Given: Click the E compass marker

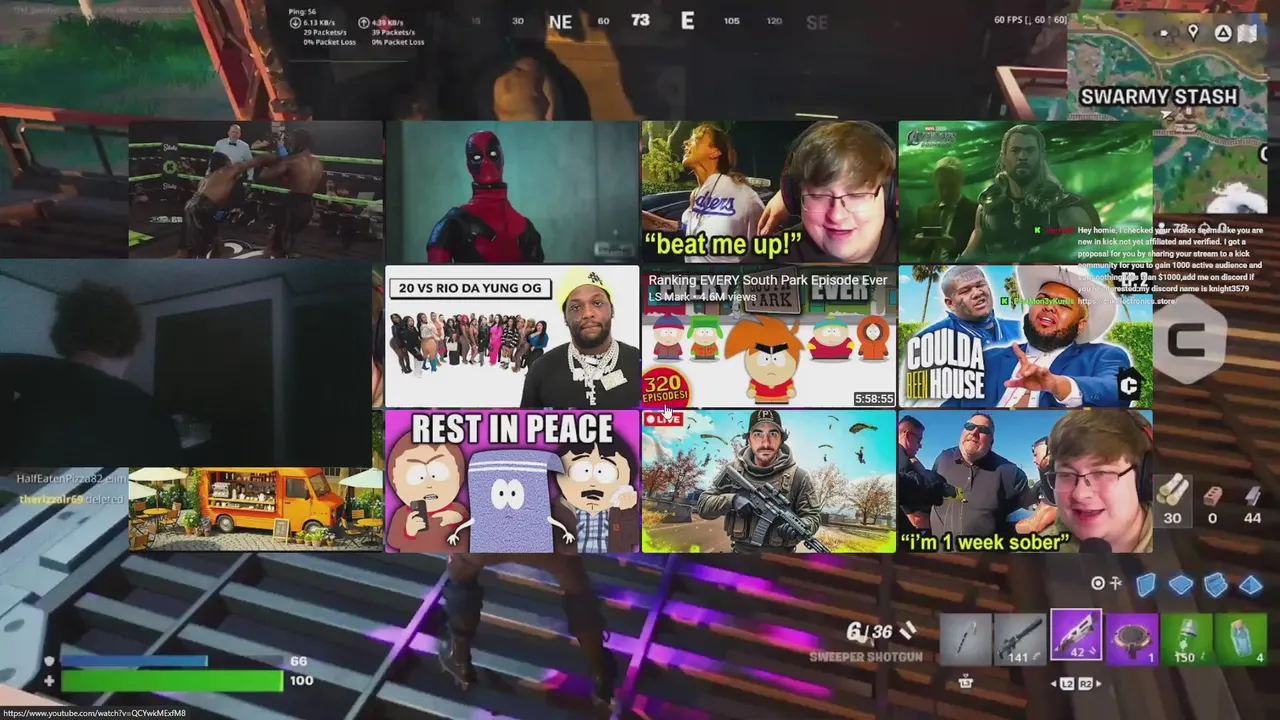Looking at the screenshot, I should [x=687, y=20].
